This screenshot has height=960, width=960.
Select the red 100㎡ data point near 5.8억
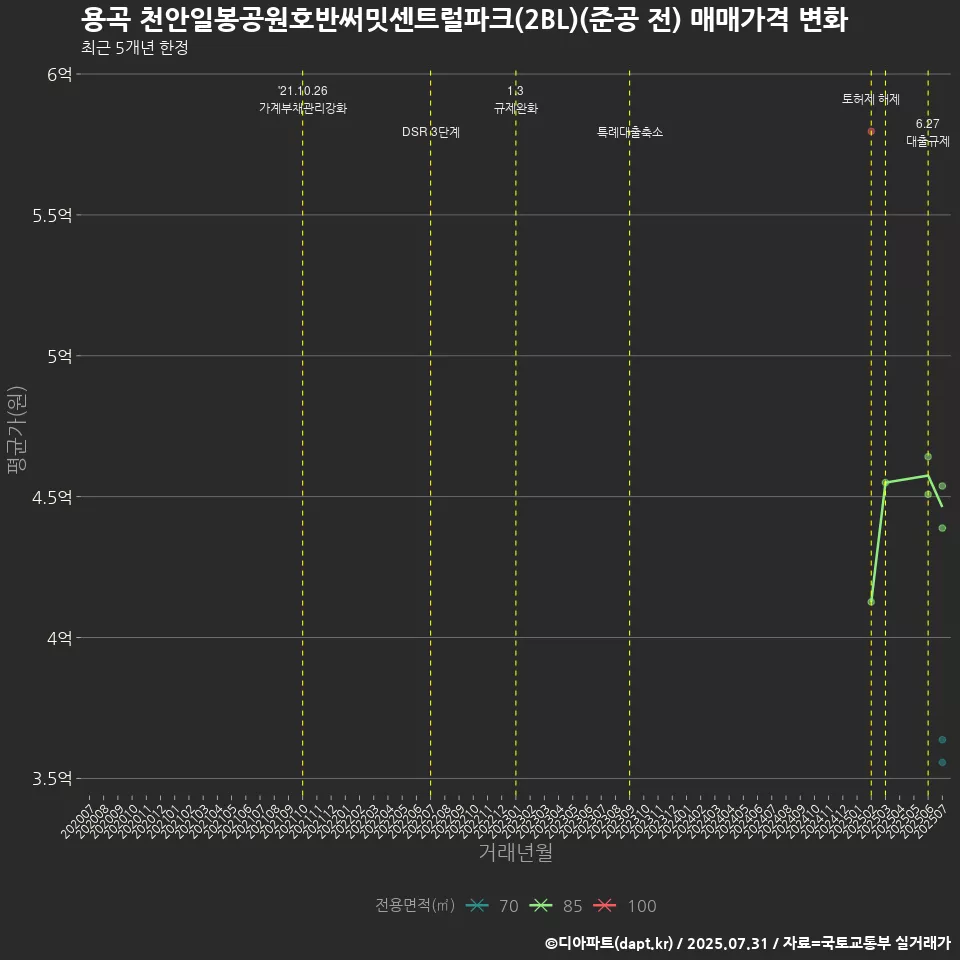click(x=871, y=132)
